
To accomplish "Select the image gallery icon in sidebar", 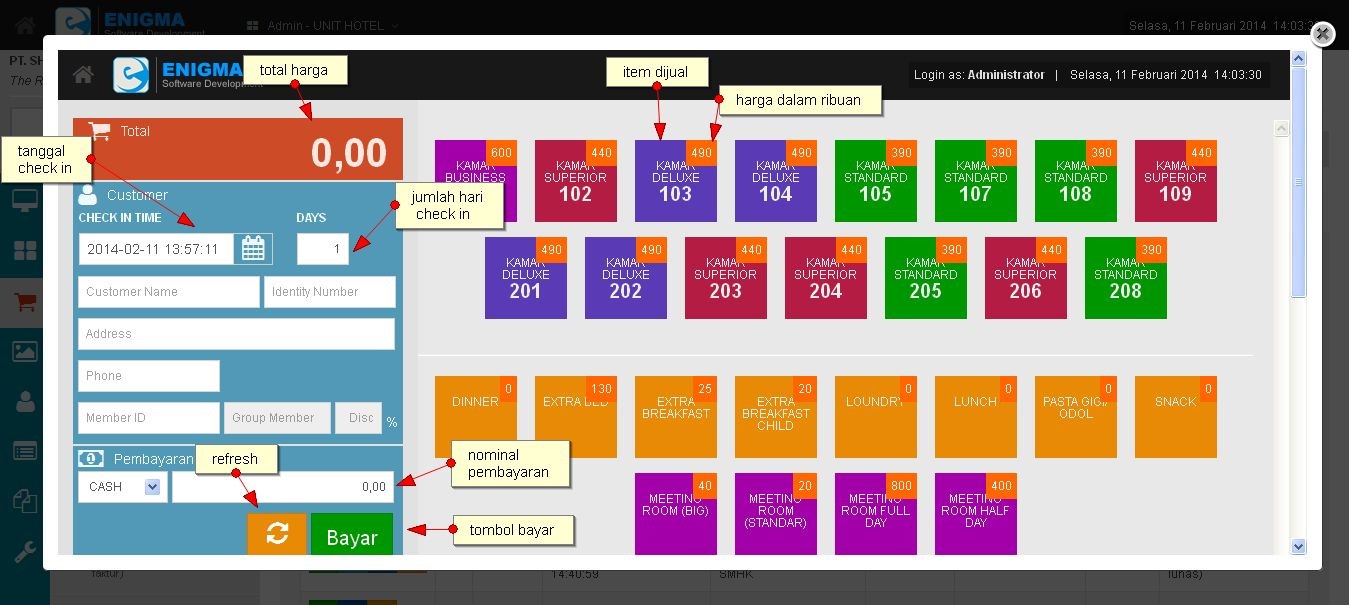I will pyautogui.click(x=25, y=351).
